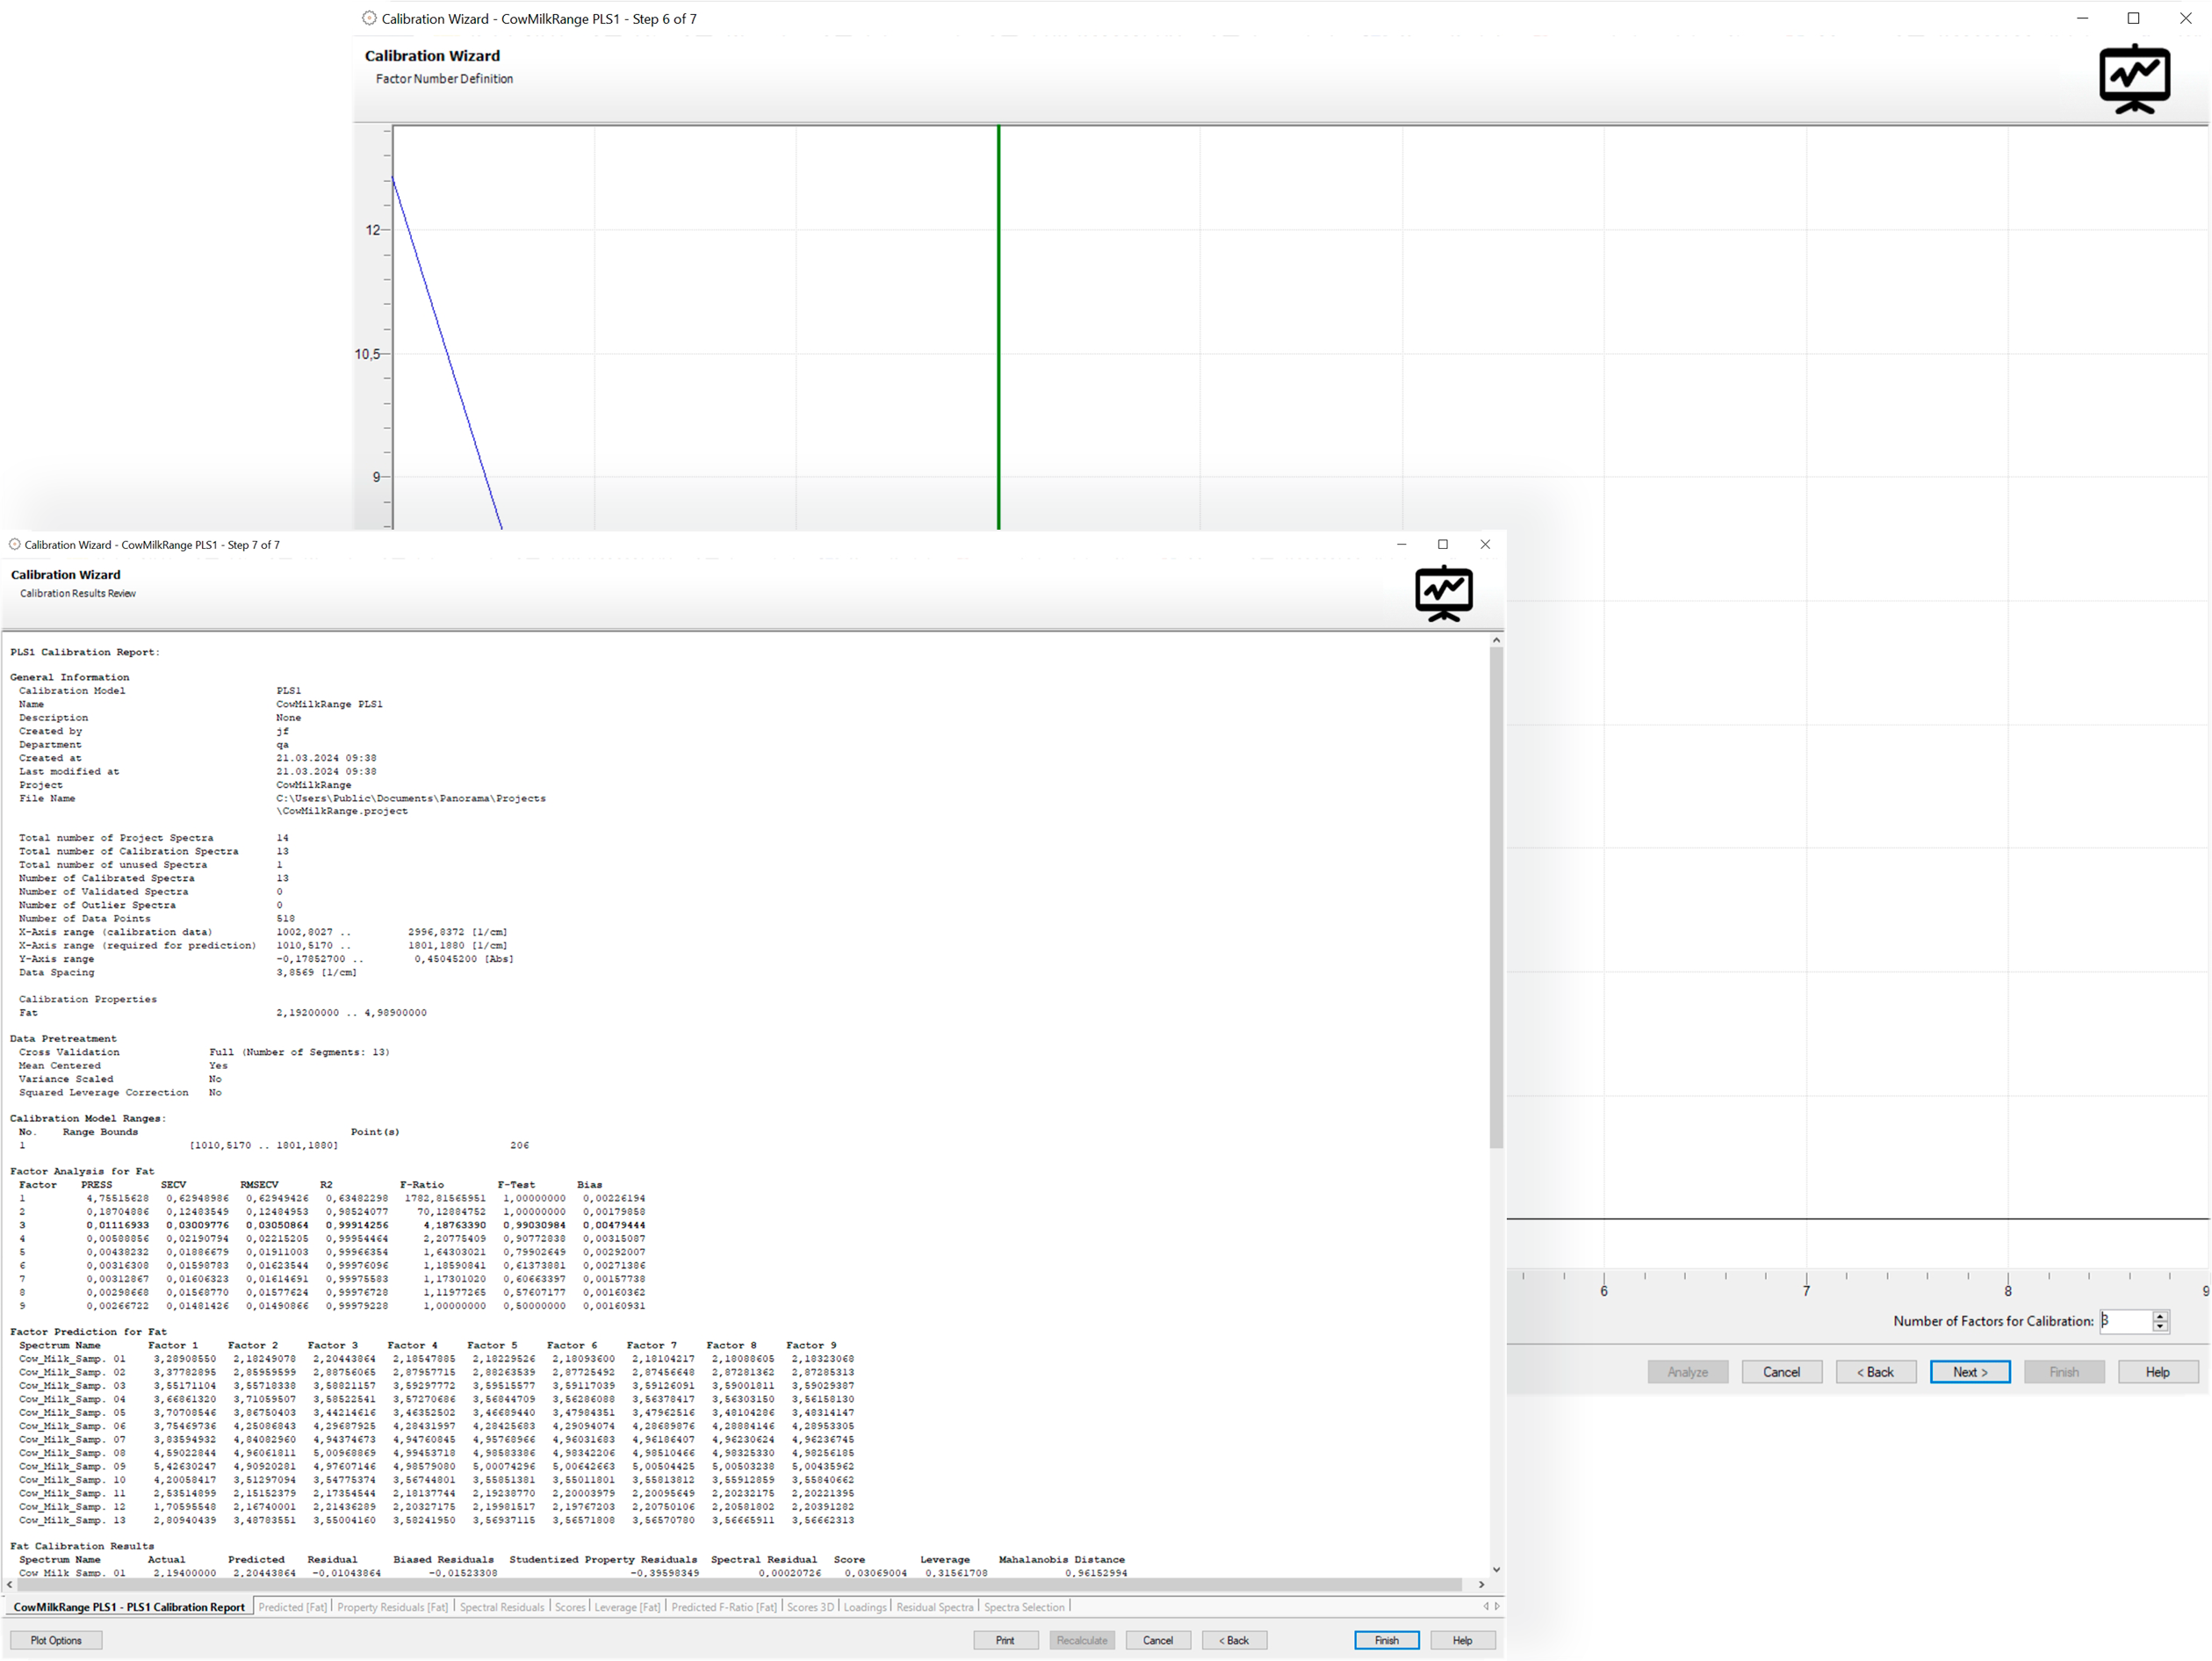
Task: Click the Number of Factors for Calibration field
Action: click(2124, 1321)
